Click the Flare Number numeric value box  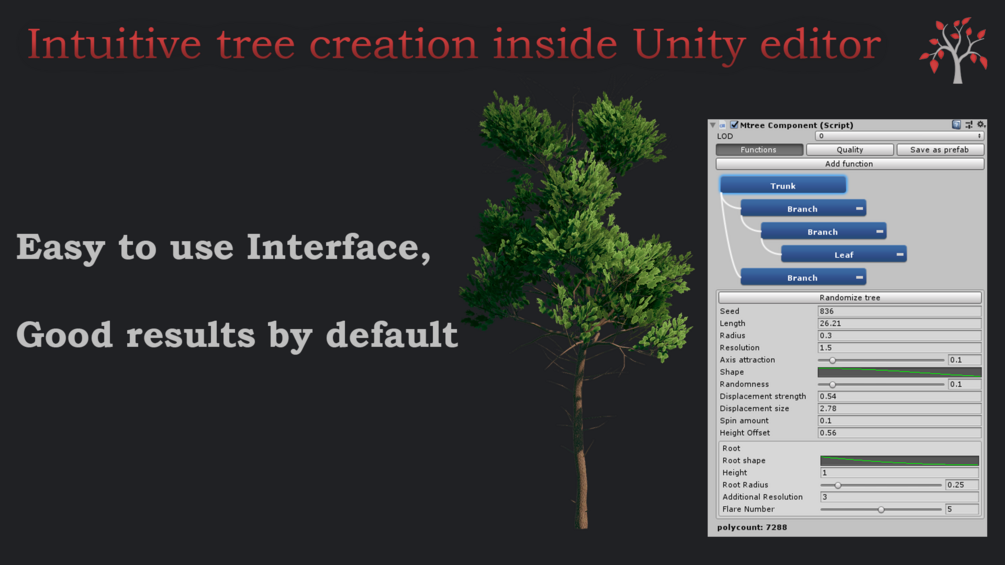tap(962, 509)
